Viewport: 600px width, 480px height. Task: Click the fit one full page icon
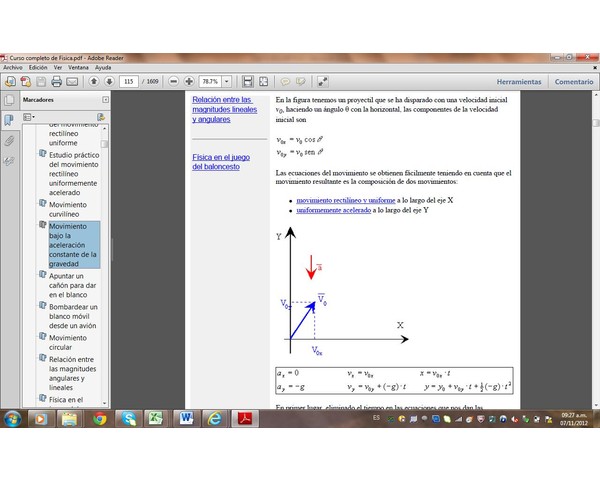click(264, 82)
